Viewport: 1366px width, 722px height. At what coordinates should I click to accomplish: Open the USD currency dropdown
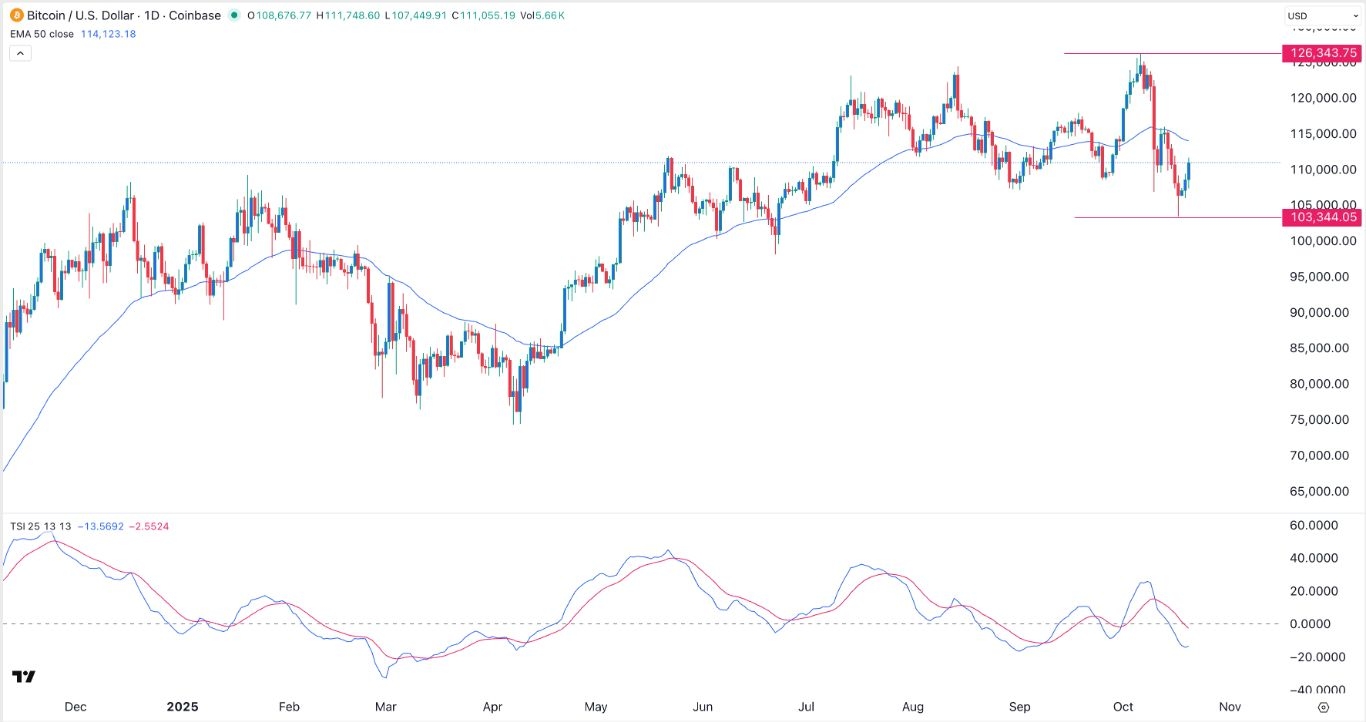(1318, 16)
